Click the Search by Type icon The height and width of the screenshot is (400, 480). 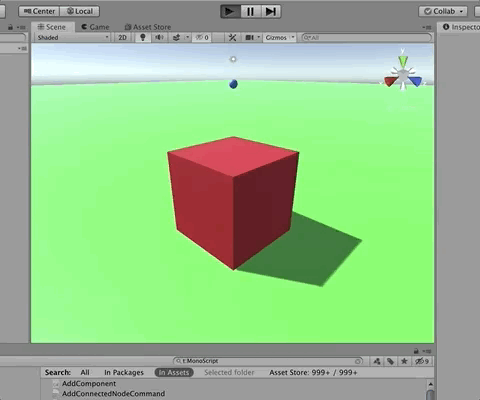coord(377,361)
